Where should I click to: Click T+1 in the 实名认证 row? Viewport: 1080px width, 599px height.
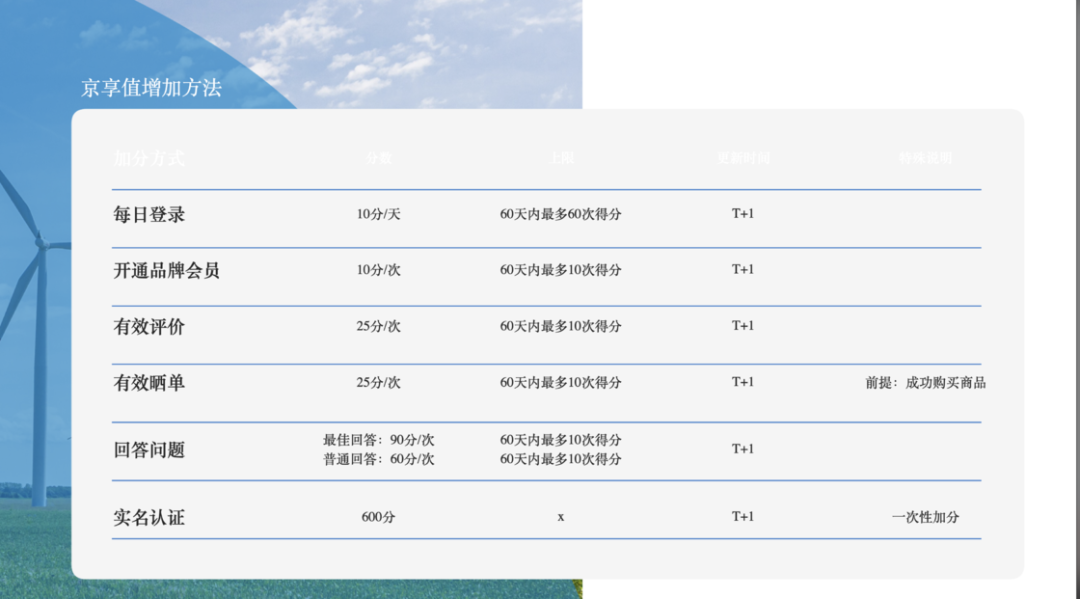click(x=742, y=516)
